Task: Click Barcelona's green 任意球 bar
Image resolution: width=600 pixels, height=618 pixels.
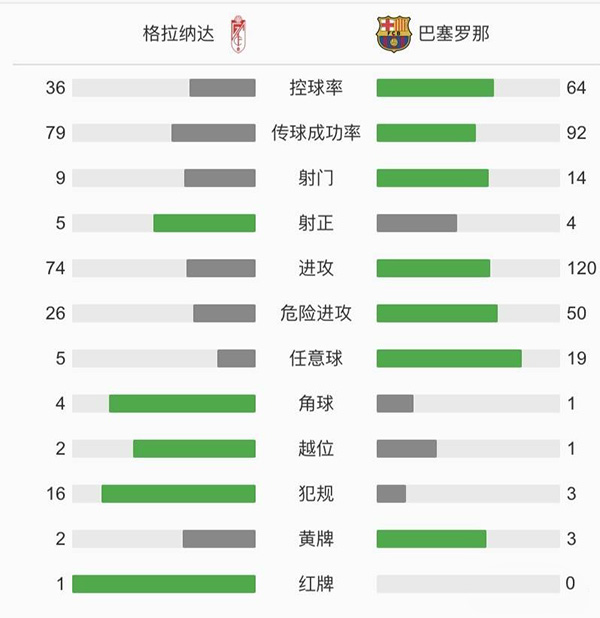Action: 449,358
